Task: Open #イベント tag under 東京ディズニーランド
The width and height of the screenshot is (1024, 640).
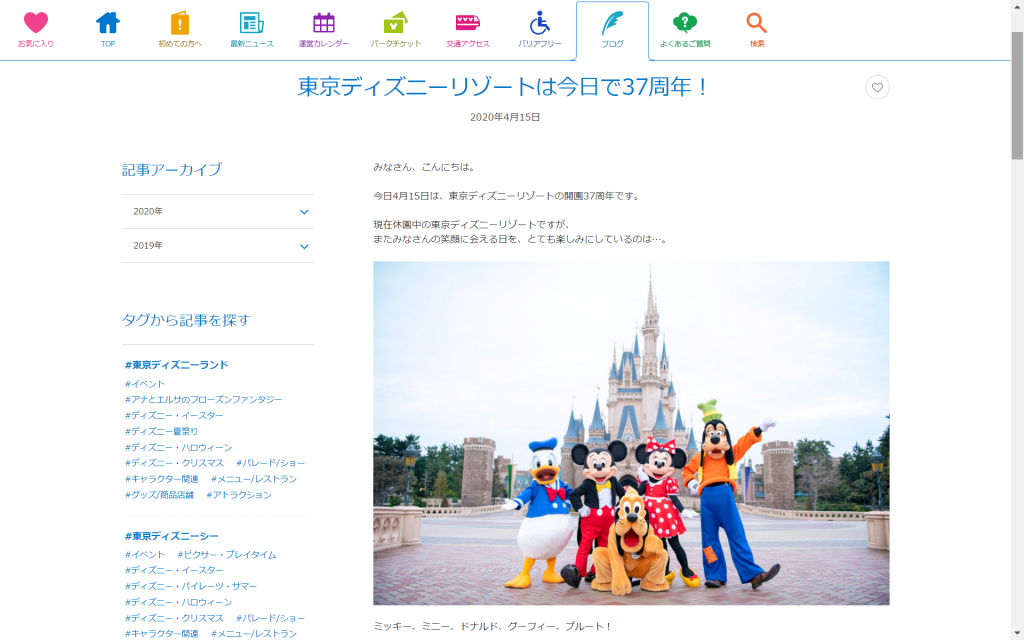Action: click(x=144, y=384)
